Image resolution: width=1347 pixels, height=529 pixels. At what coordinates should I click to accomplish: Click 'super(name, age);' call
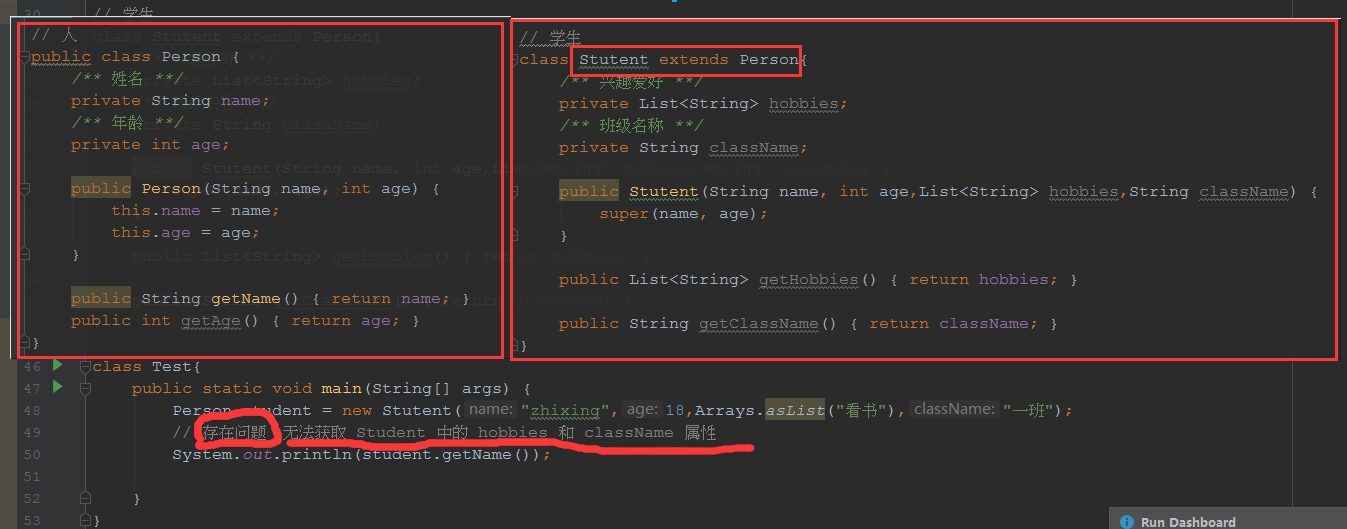pos(683,213)
